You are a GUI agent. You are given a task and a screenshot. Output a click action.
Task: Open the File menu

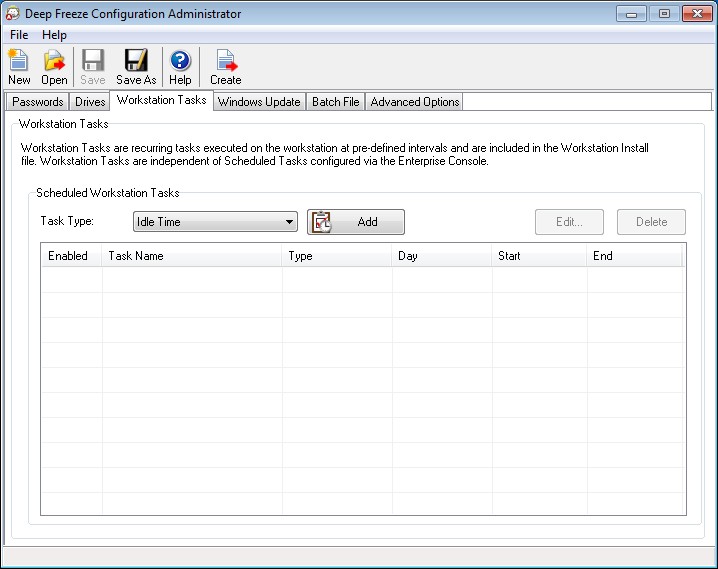pos(19,35)
